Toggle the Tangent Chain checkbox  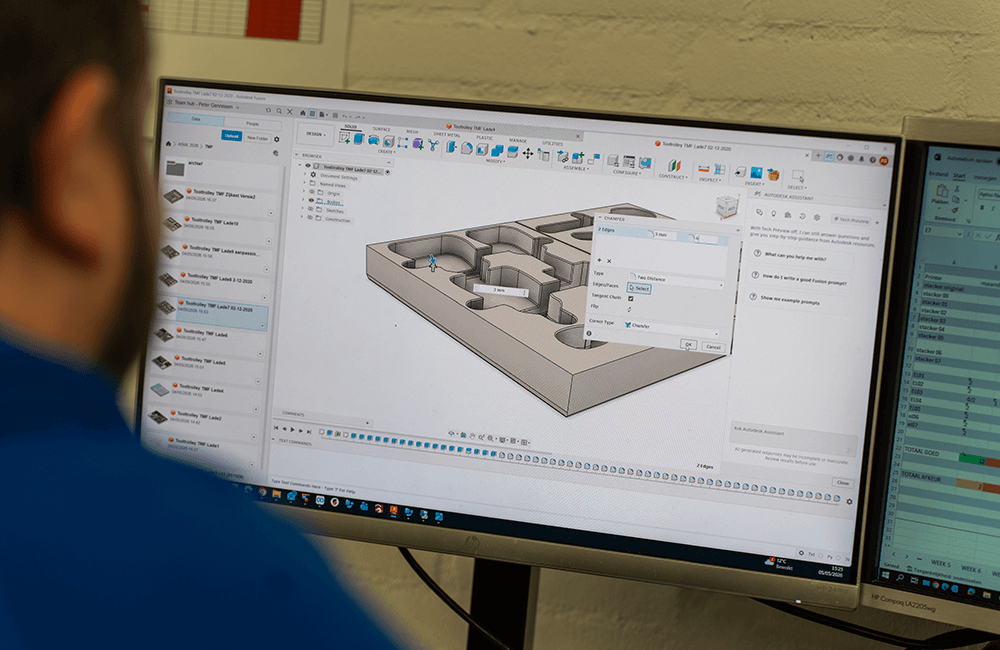[631, 298]
